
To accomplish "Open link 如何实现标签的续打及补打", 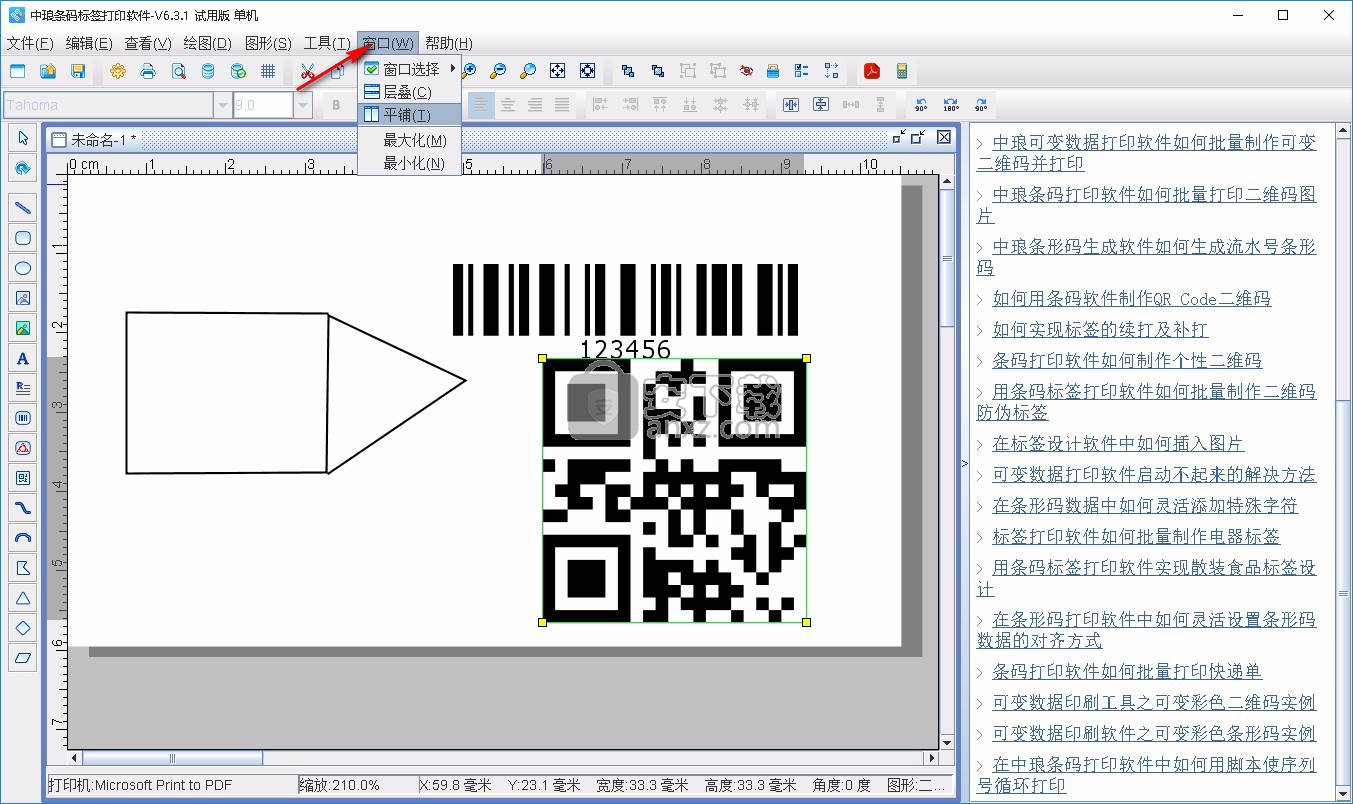I will [1100, 329].
